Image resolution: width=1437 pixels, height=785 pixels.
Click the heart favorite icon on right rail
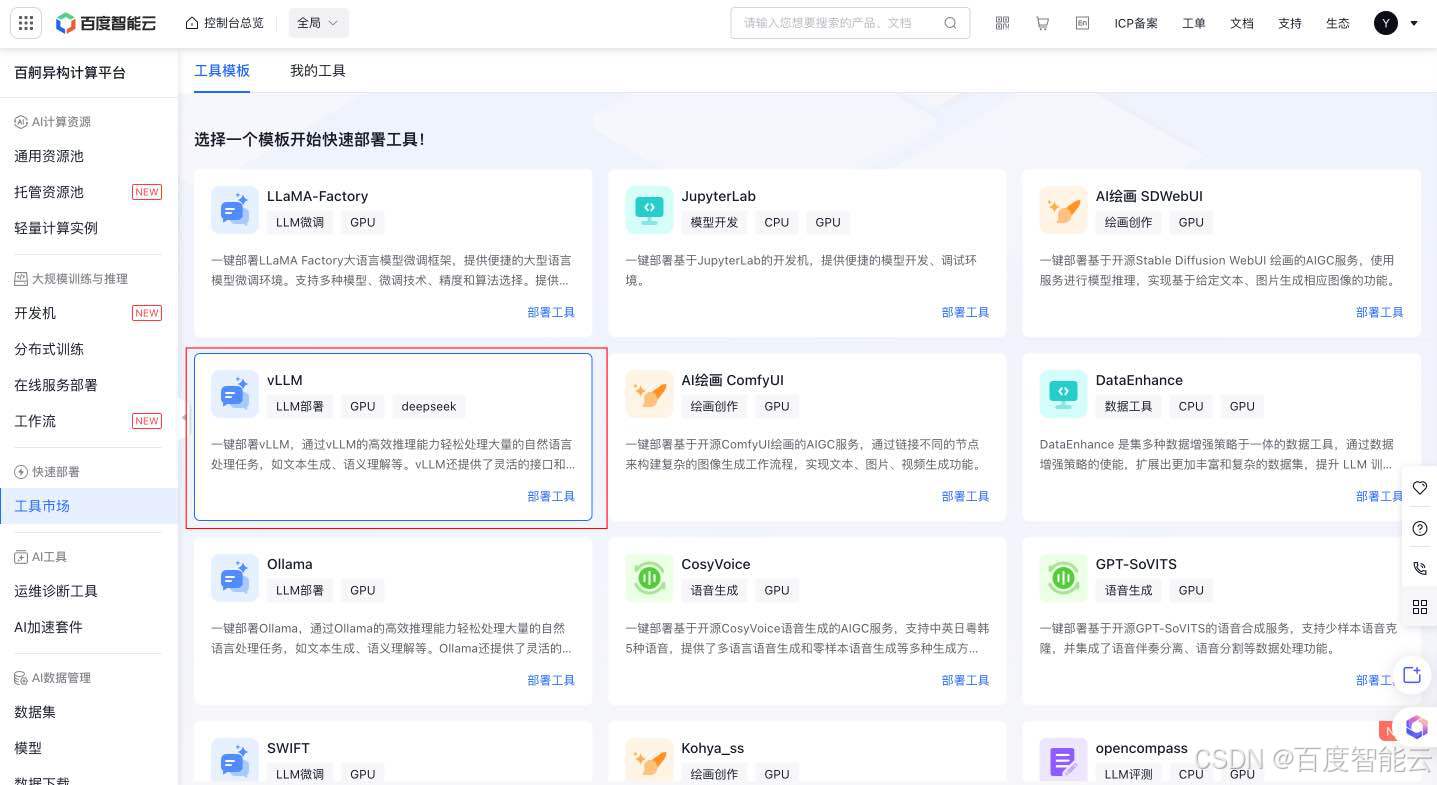[x=1419, y=488]
